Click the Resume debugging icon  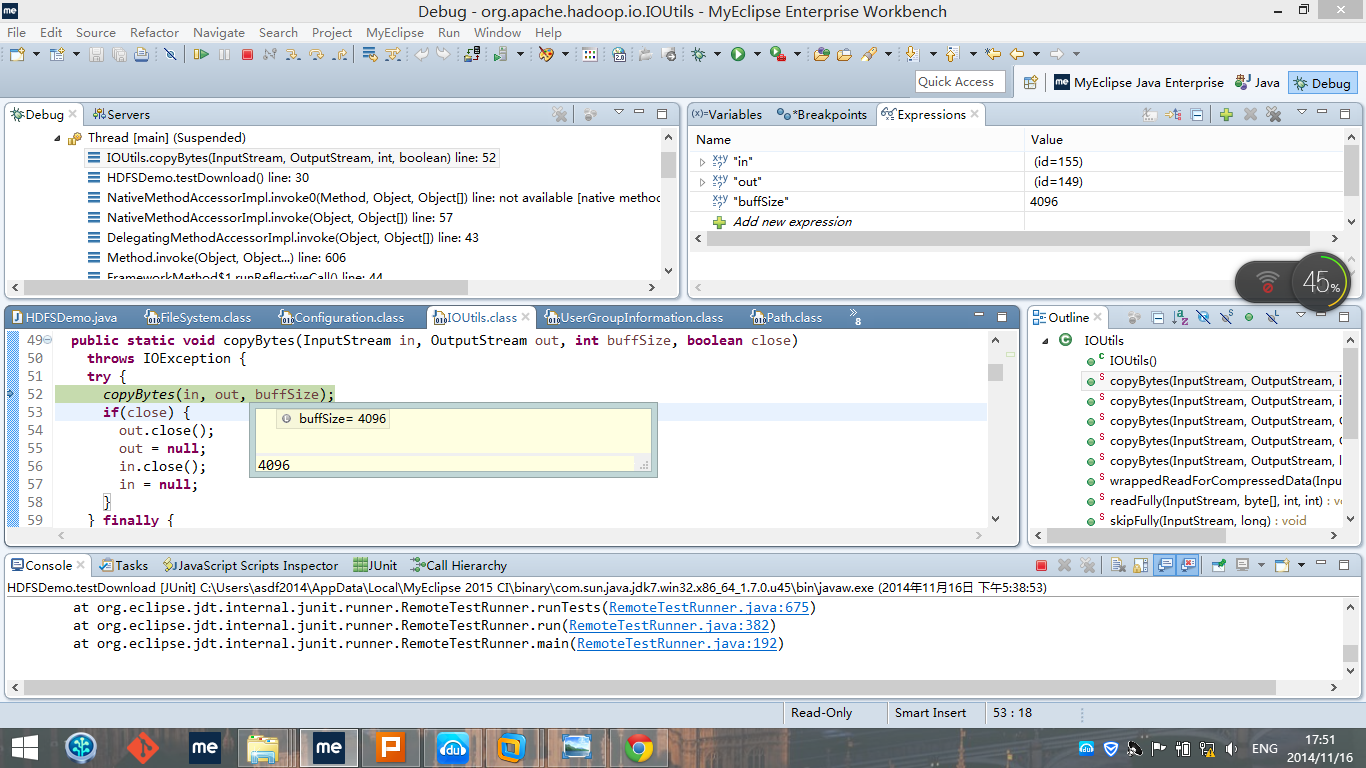click(201, 54)
